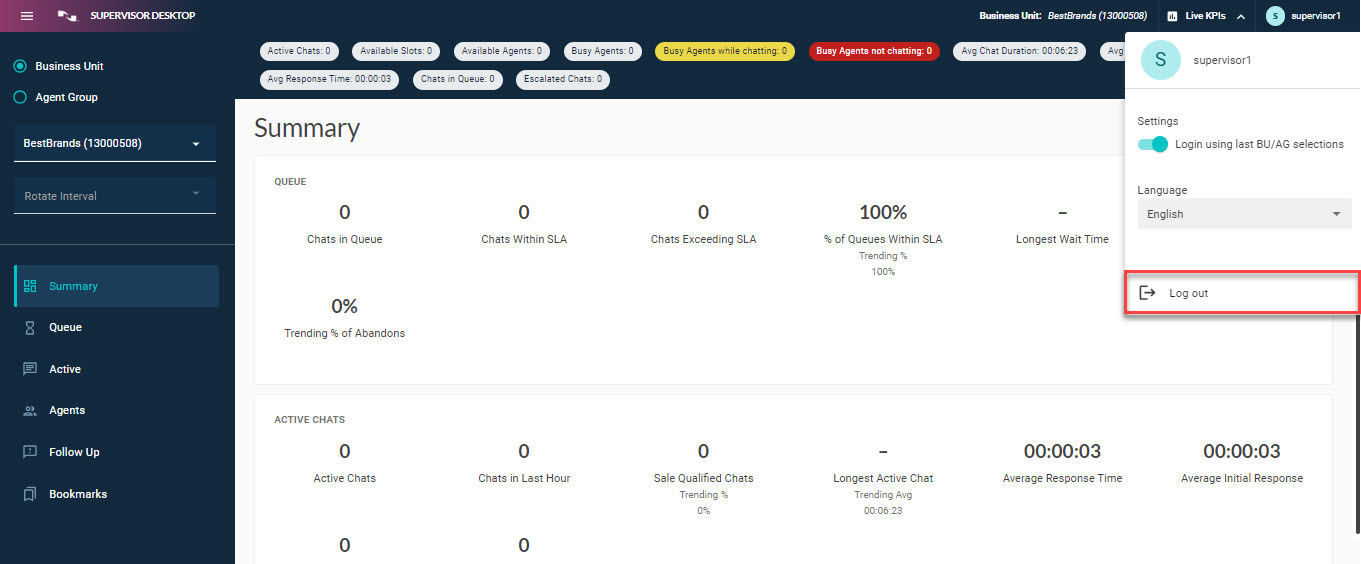Click the Follow Up alert icon
1361x564 pixels.
pos(30,452)
